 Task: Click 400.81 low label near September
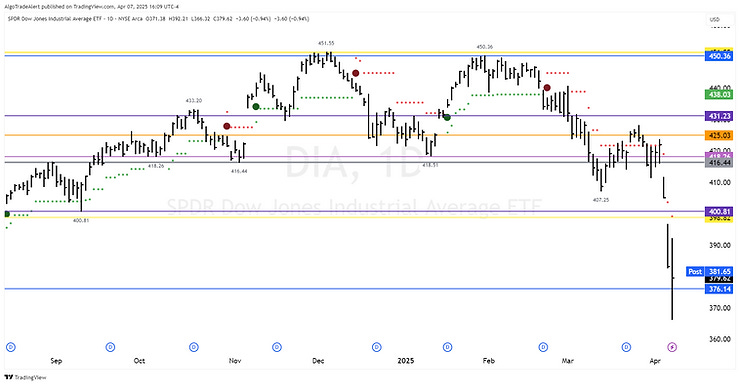pyautogui.click(x=81, y=220)
